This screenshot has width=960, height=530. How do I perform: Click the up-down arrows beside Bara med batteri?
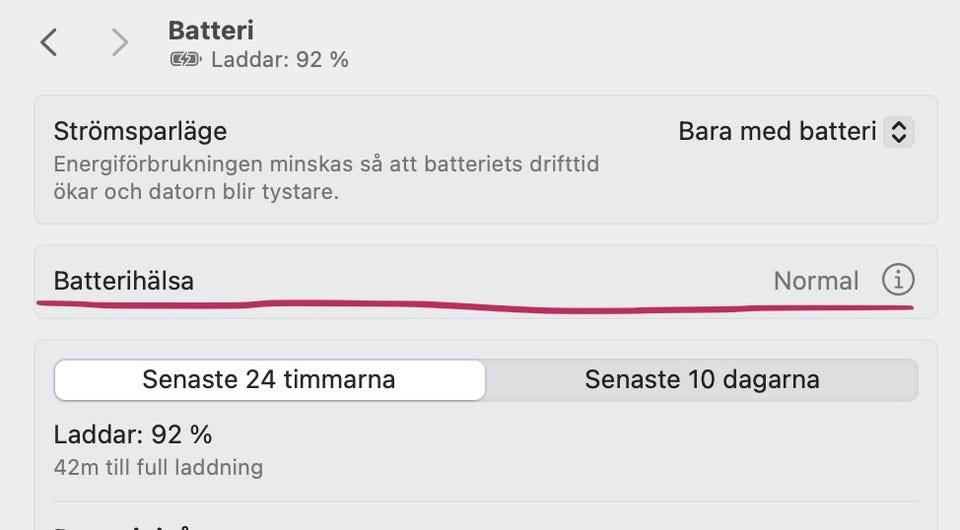[x=898, y=131]
